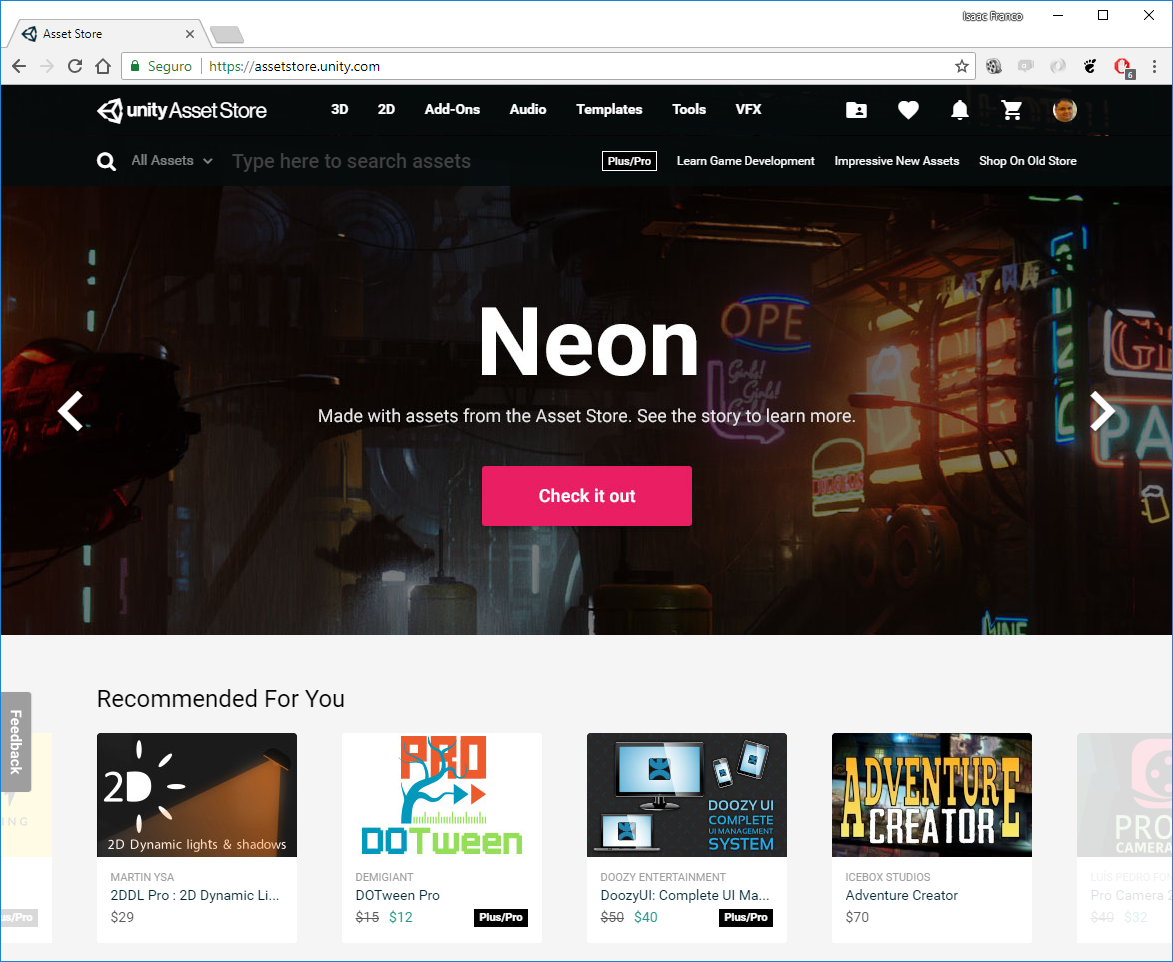1173x962 pixels.
Task: Focus the search assets input field
Action: click(x=352, y=162)
